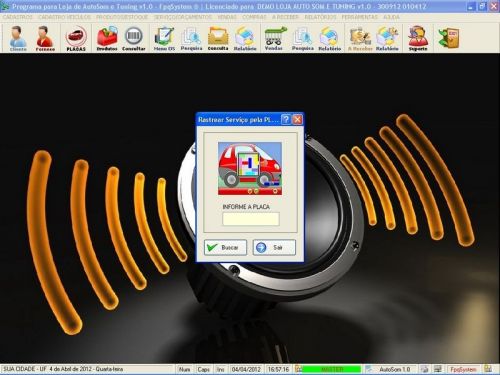Open the PRODUTOS/ESTOQUE menu
500x375 pixels.
[x=122, y=17]
